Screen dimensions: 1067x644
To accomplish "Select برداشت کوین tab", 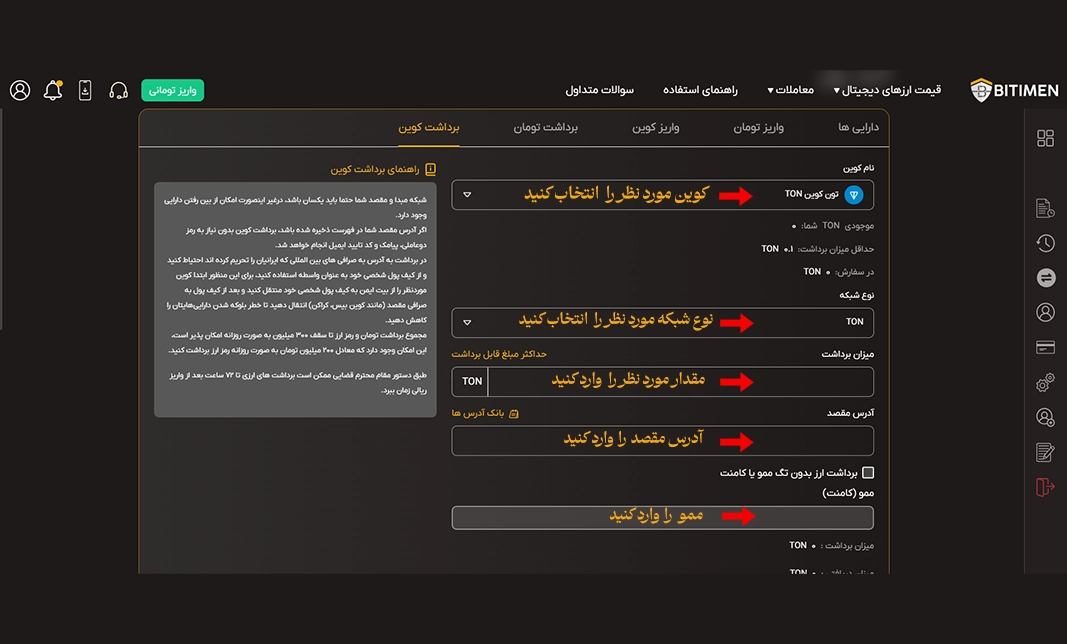I will pos(429,127).
